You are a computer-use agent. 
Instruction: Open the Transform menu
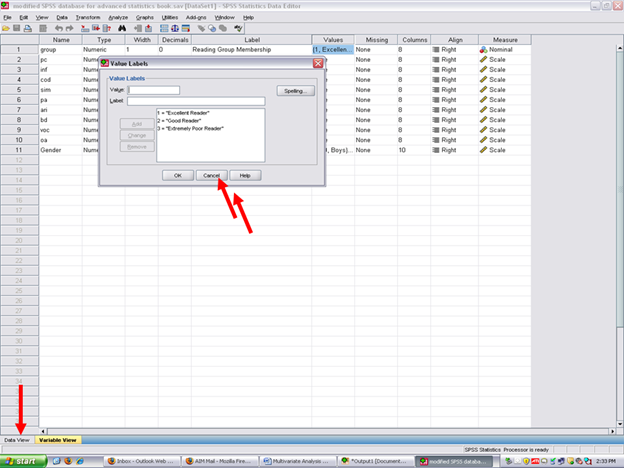87,17
